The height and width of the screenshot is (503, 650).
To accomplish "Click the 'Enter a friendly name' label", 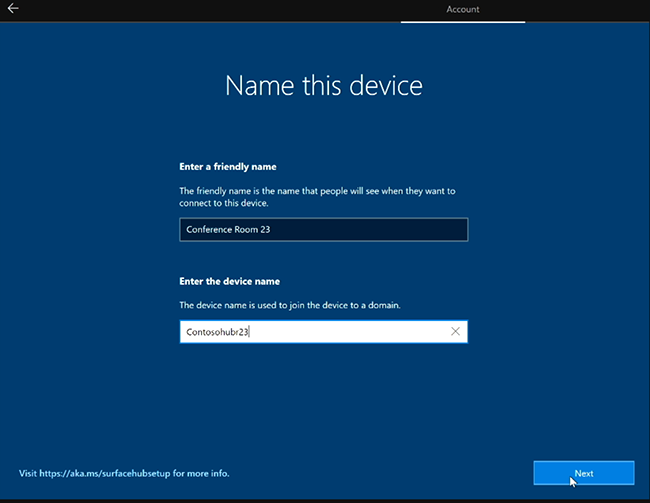I will coord(228,167).
